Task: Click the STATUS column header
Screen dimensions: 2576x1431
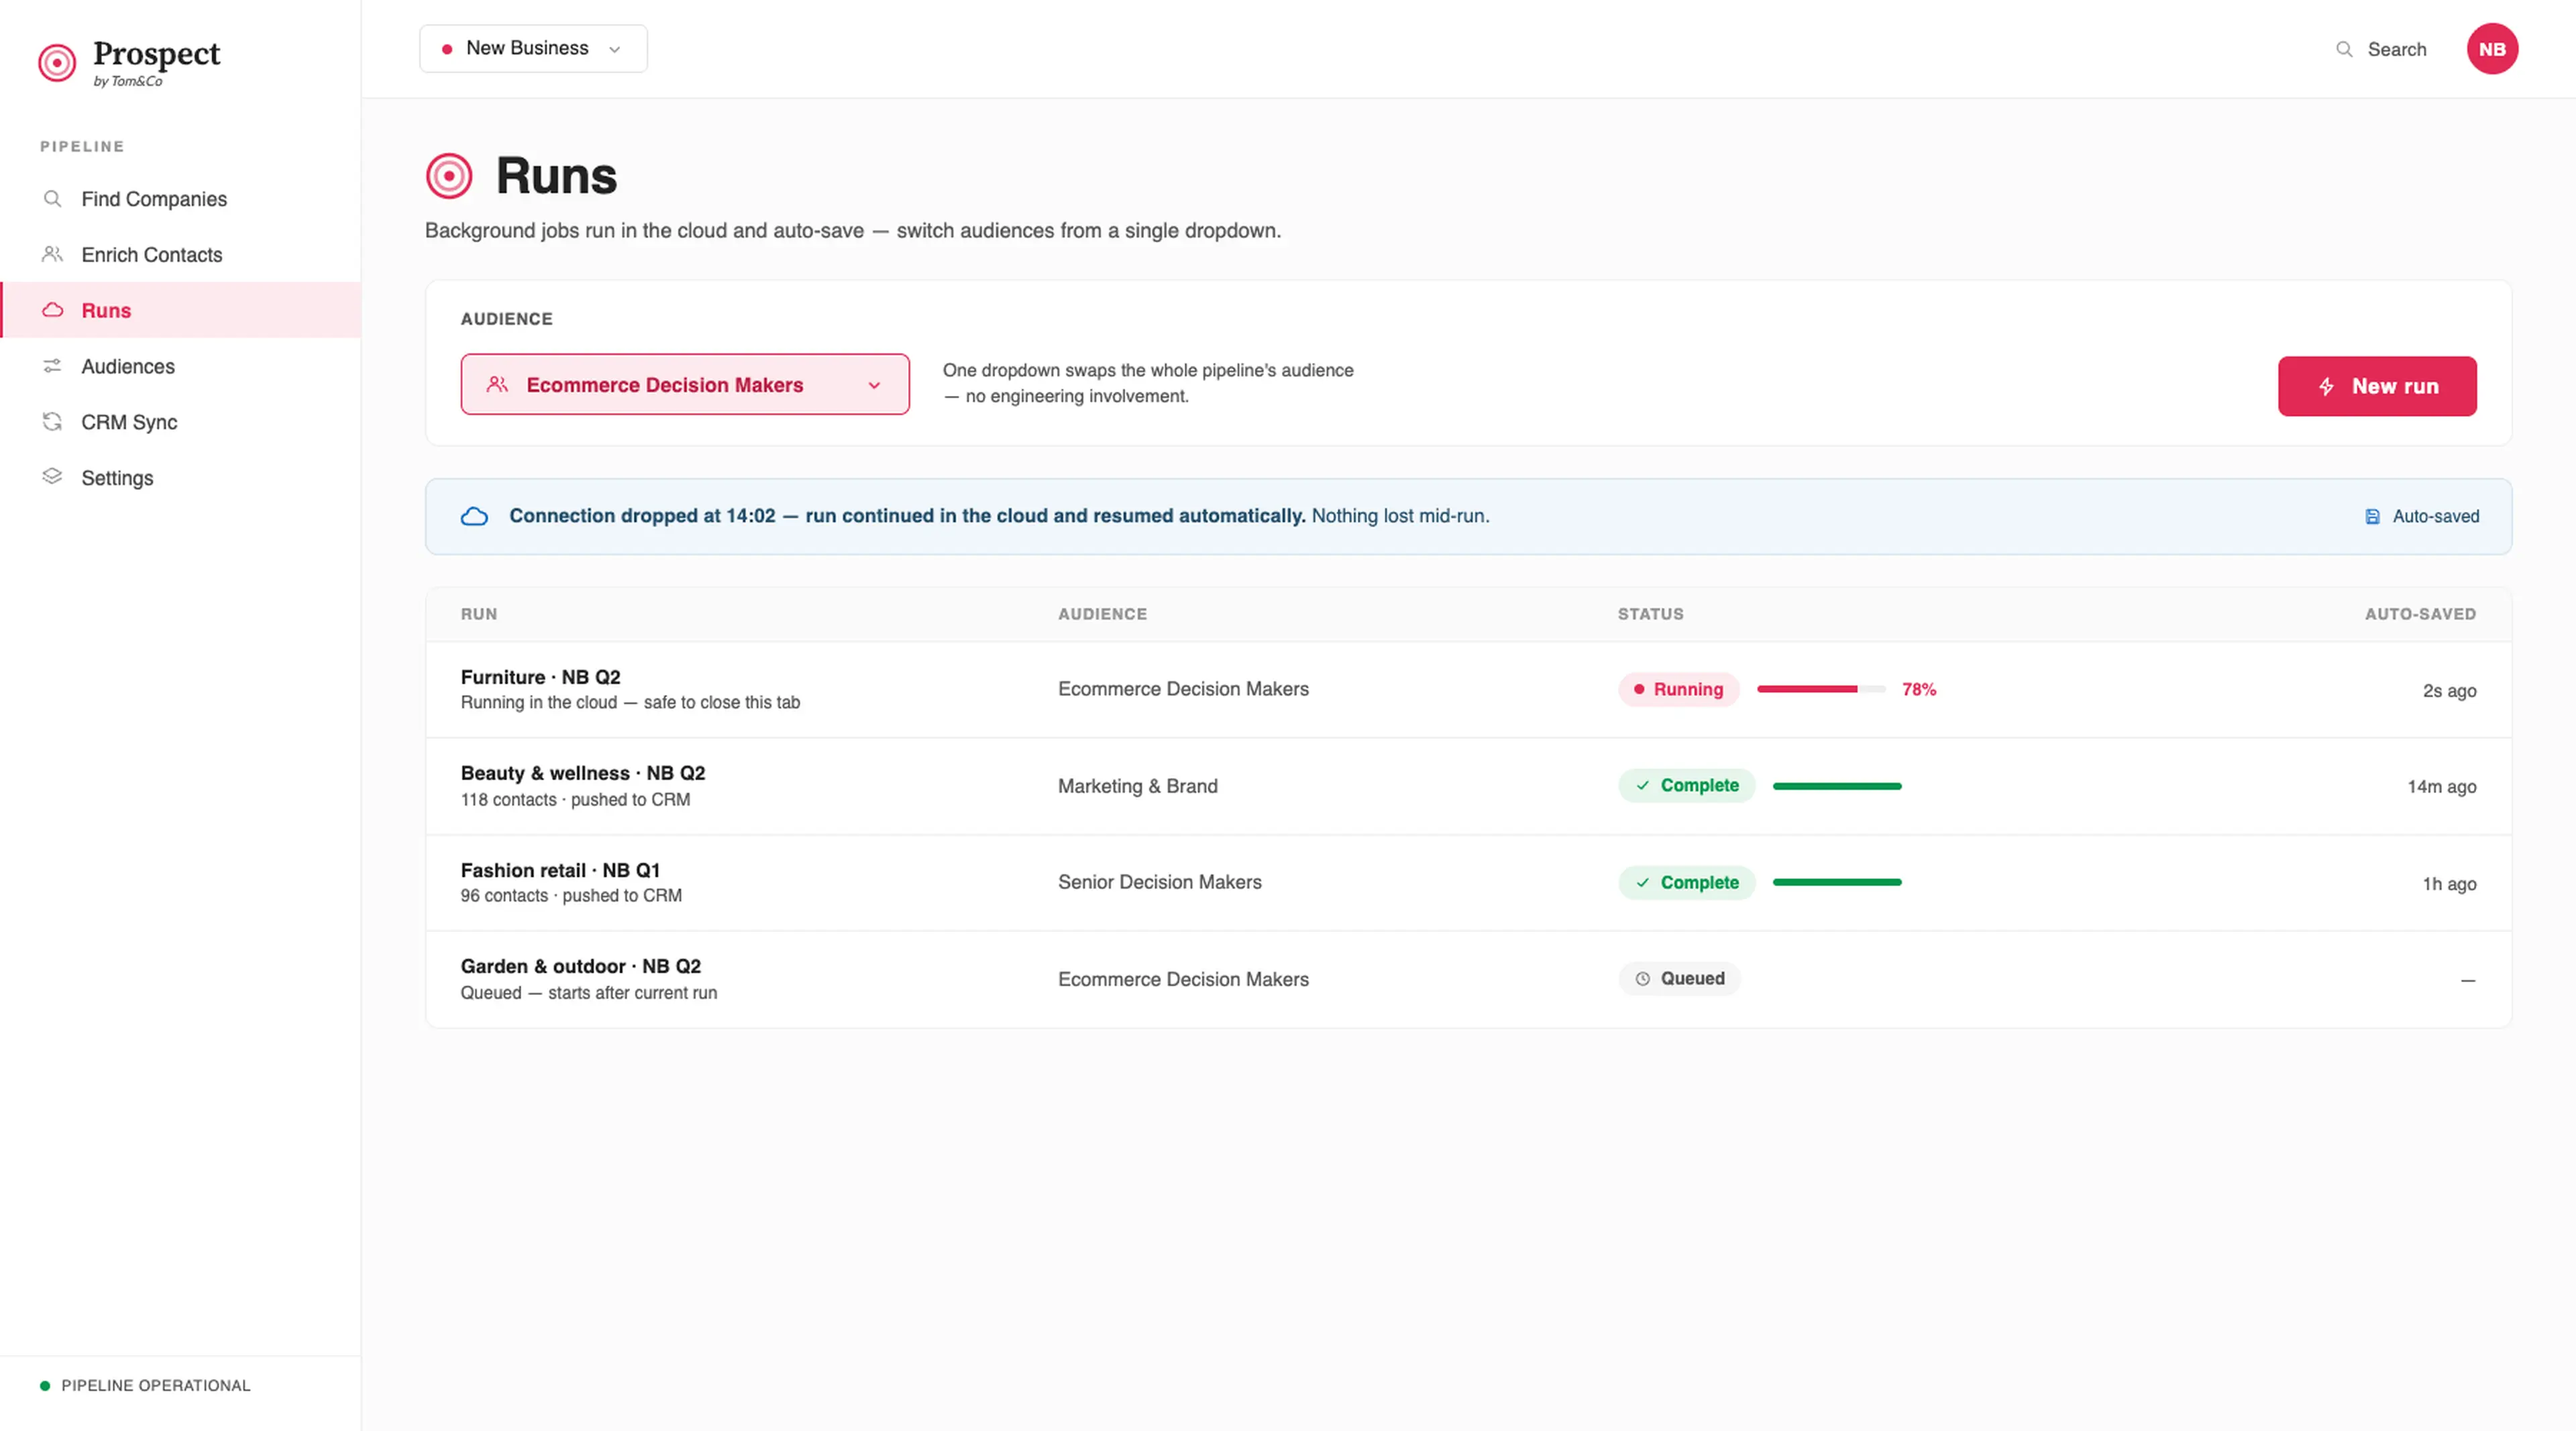Action: pyautogui.click(x=1650, y=614)
